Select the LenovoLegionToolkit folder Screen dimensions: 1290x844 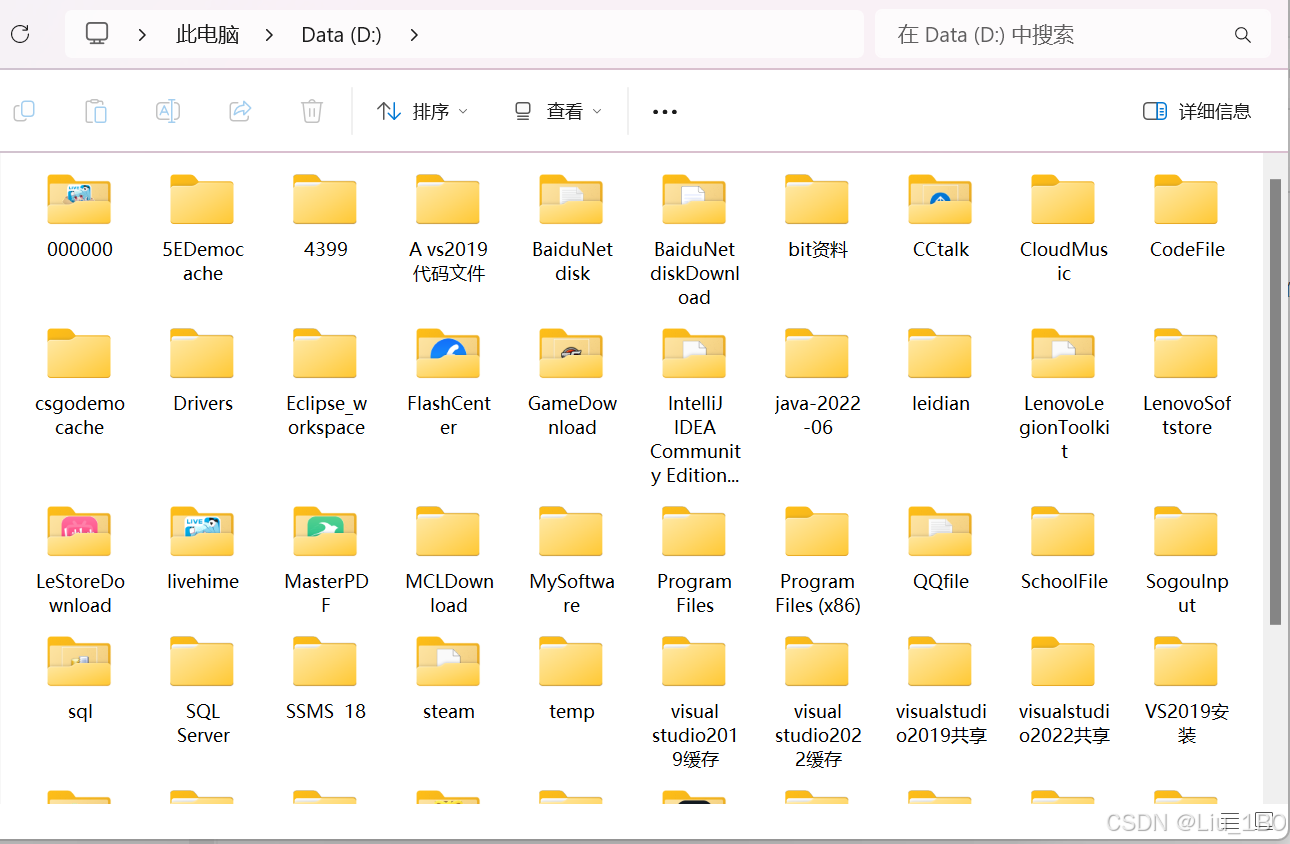1064,394
